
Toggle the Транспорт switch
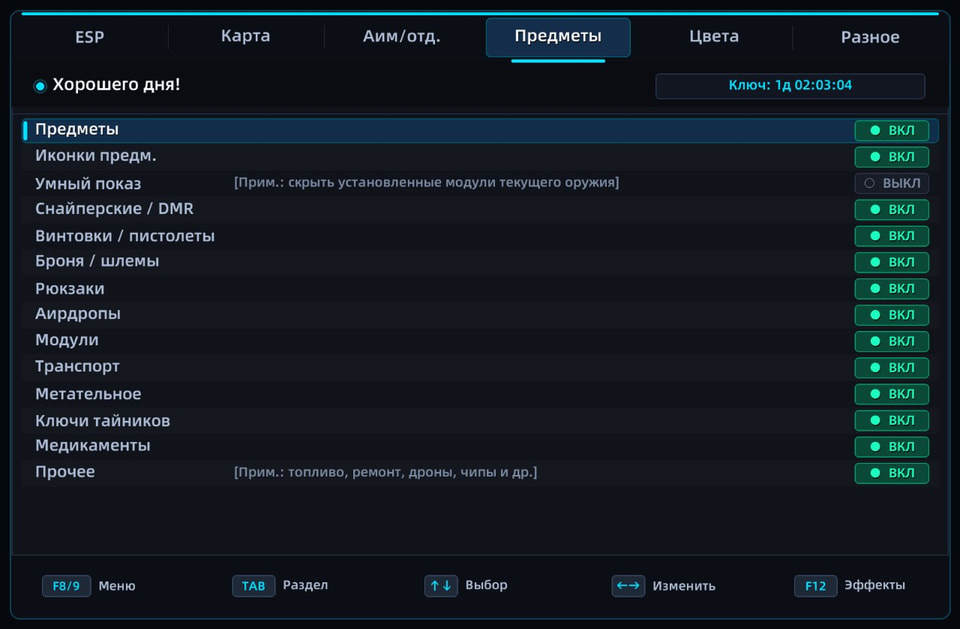(891, 367)
